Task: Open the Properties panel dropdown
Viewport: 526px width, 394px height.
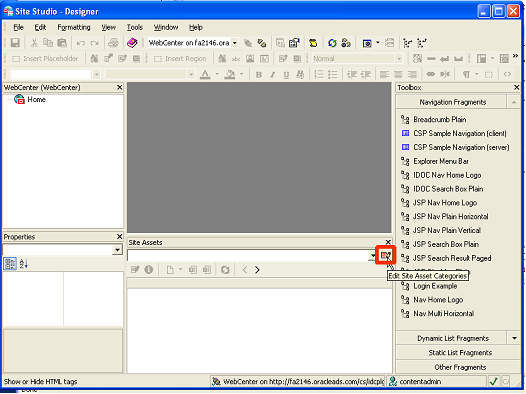Action: pos(117,250)
